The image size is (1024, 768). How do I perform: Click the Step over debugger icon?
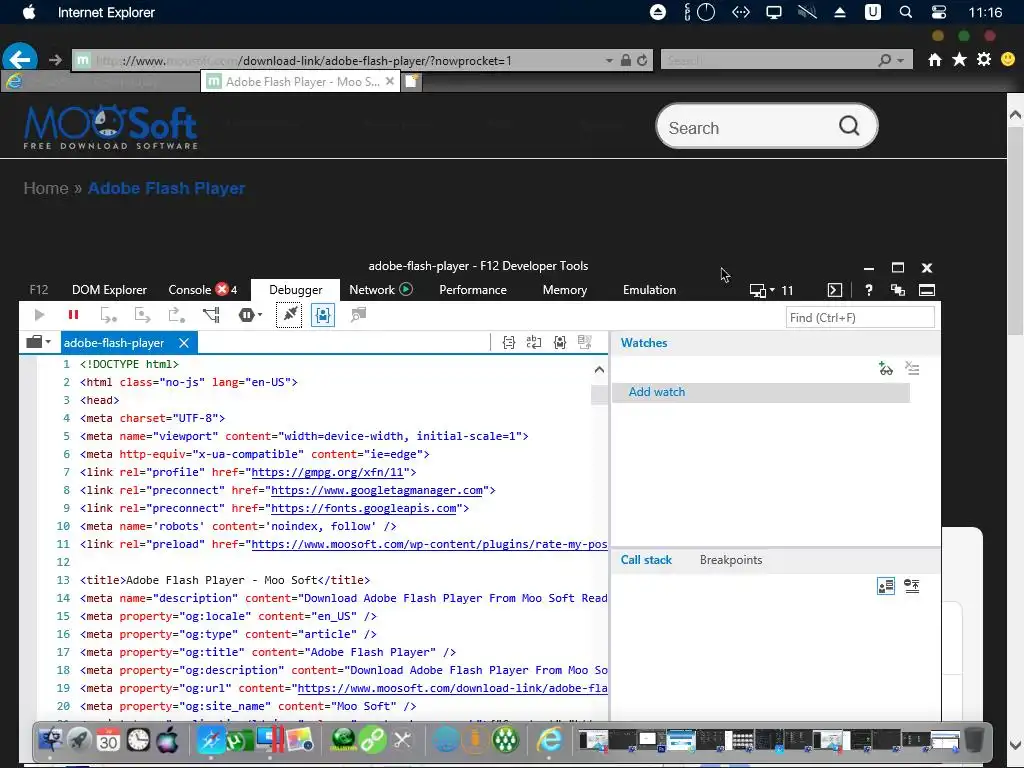(142, 315)
